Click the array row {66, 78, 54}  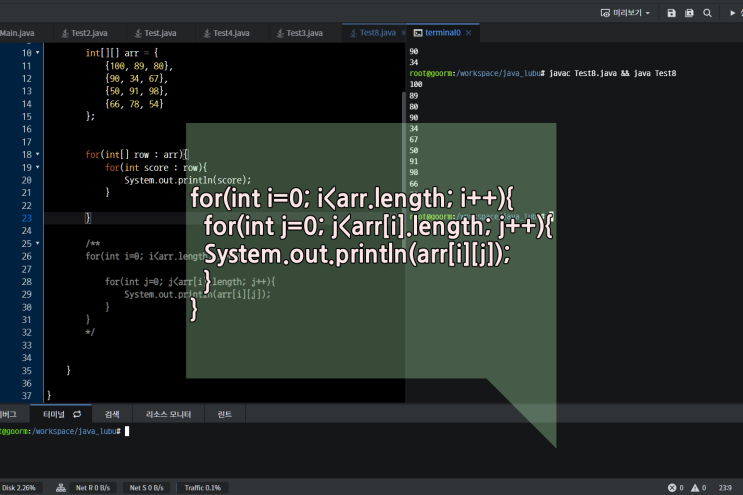pos(134,104)
